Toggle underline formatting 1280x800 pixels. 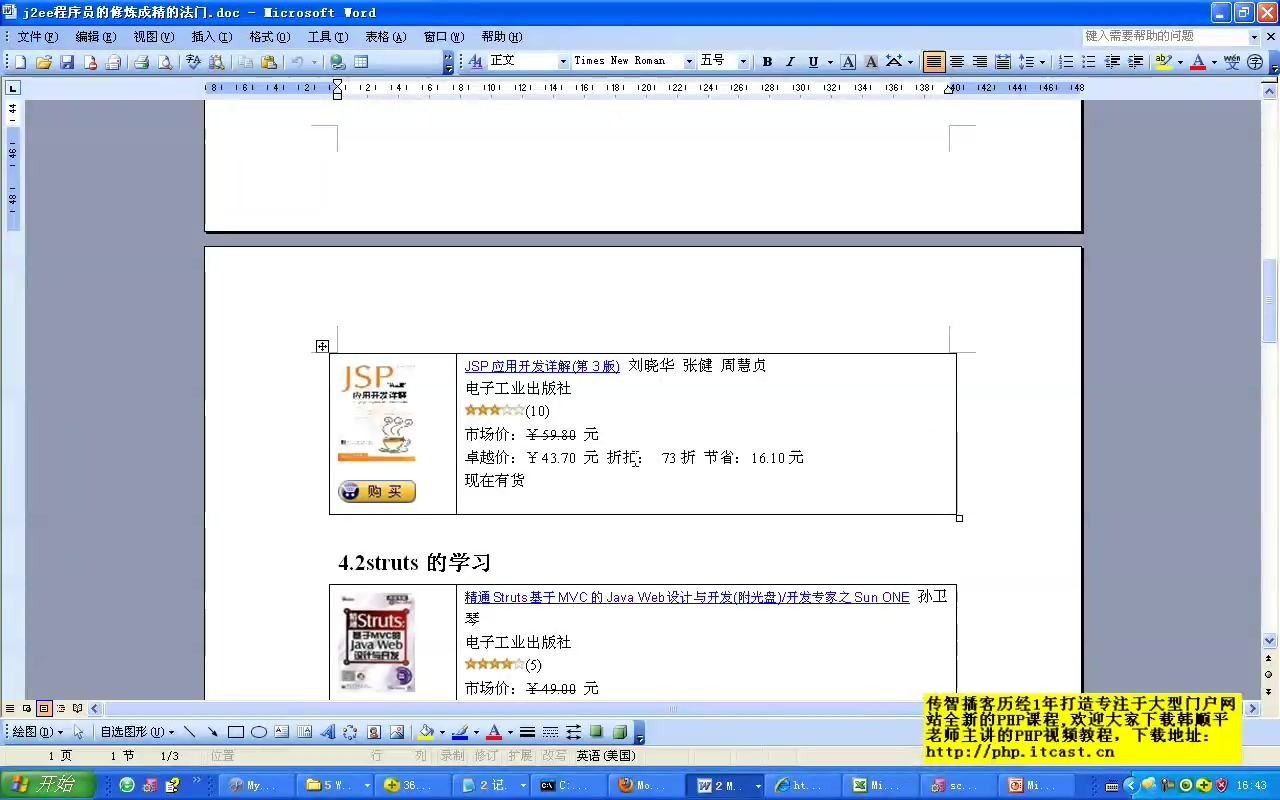(813, 62)
